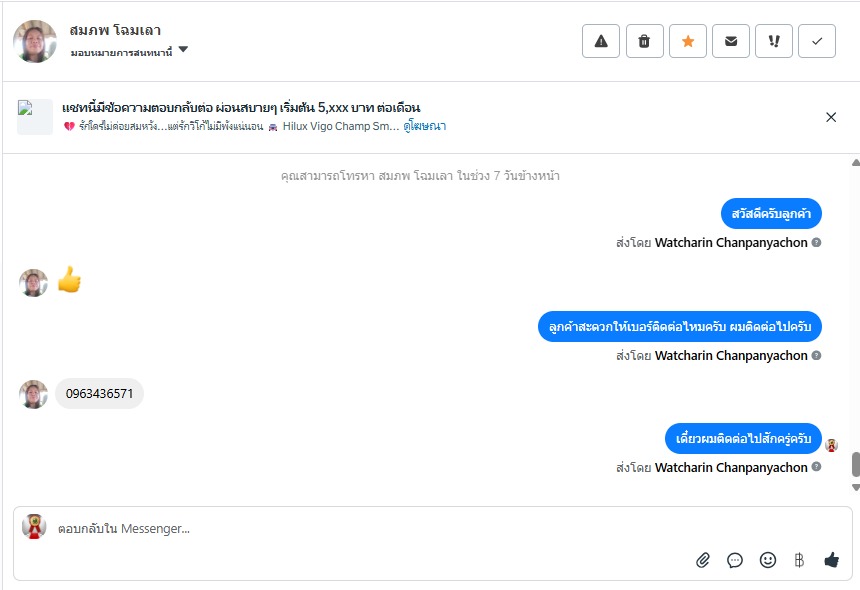Viewport: 860px width, 590px height.
Task: Attach a file using the paperclip icon
Action: [703, 560]
